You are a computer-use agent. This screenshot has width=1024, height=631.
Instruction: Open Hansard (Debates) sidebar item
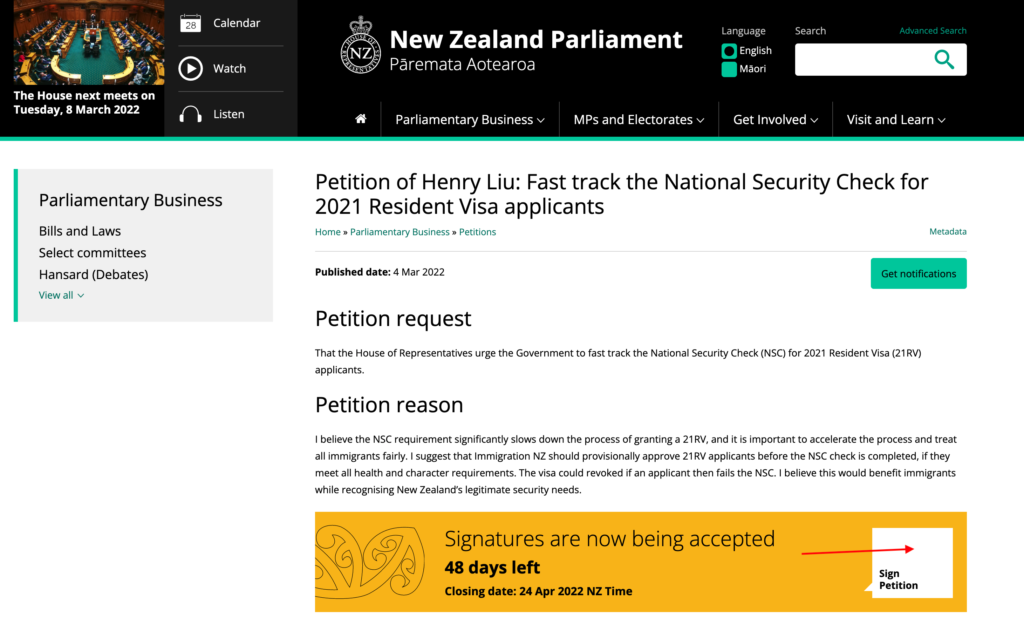(93, 274)
